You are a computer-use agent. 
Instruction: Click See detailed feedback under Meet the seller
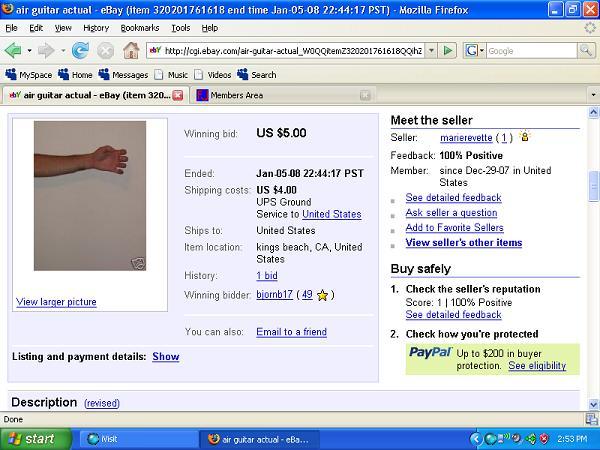453,198
